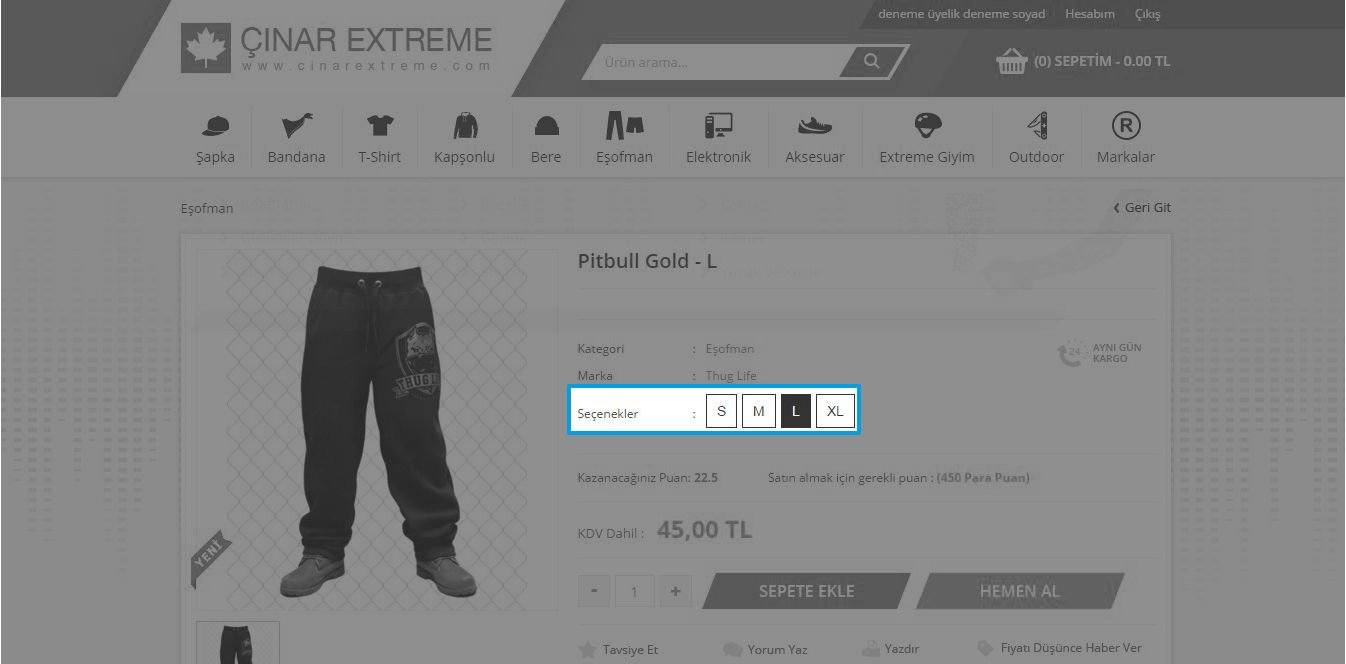
Task: Click the HEMEN AL button
Action: [1020, 590]
